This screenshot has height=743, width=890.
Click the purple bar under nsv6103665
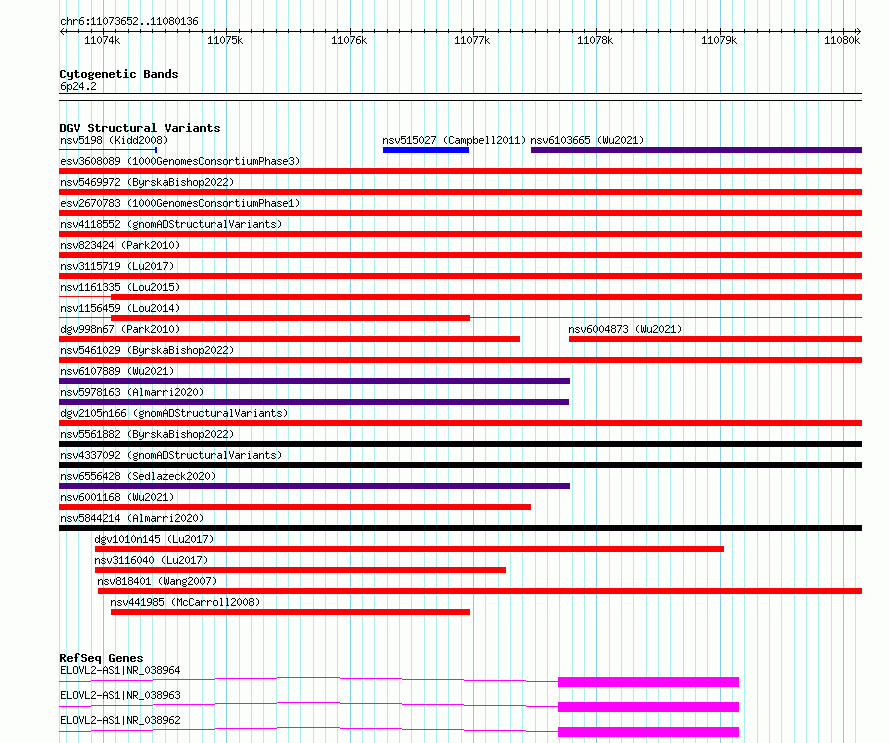(x=696, y=150)
